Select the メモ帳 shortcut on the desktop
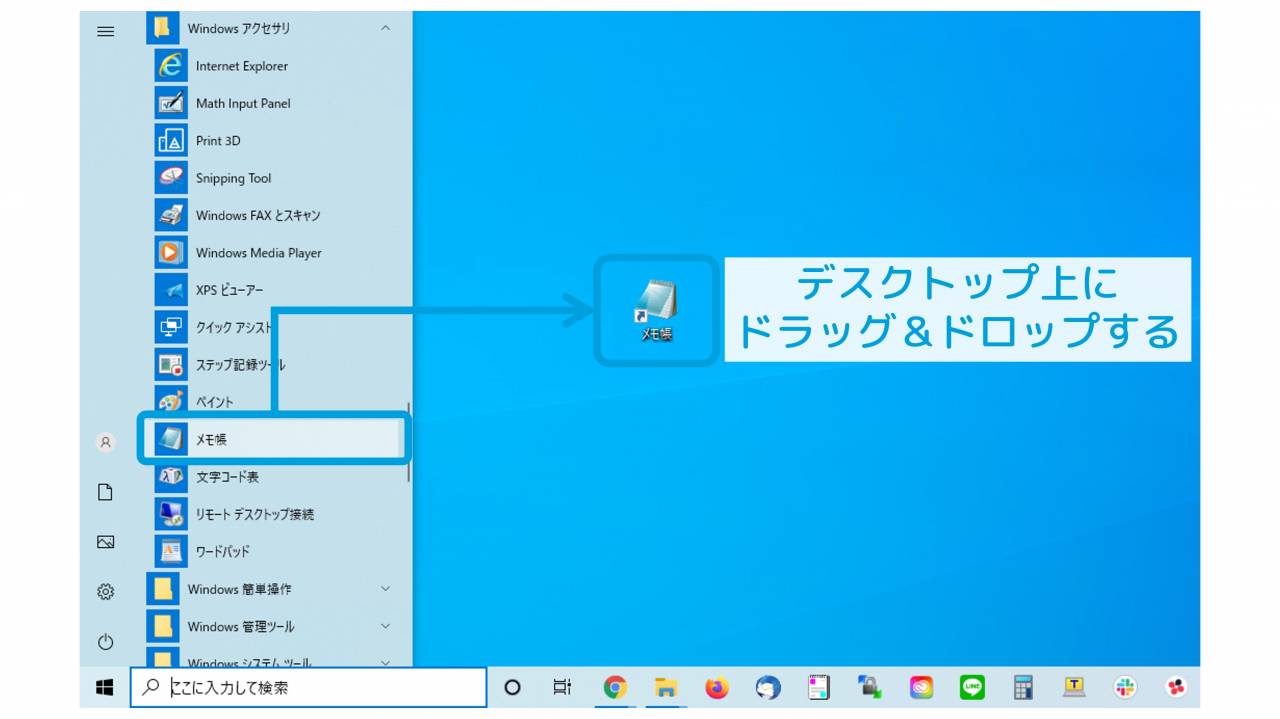1280x719 pixels. [x=656, y=311]
